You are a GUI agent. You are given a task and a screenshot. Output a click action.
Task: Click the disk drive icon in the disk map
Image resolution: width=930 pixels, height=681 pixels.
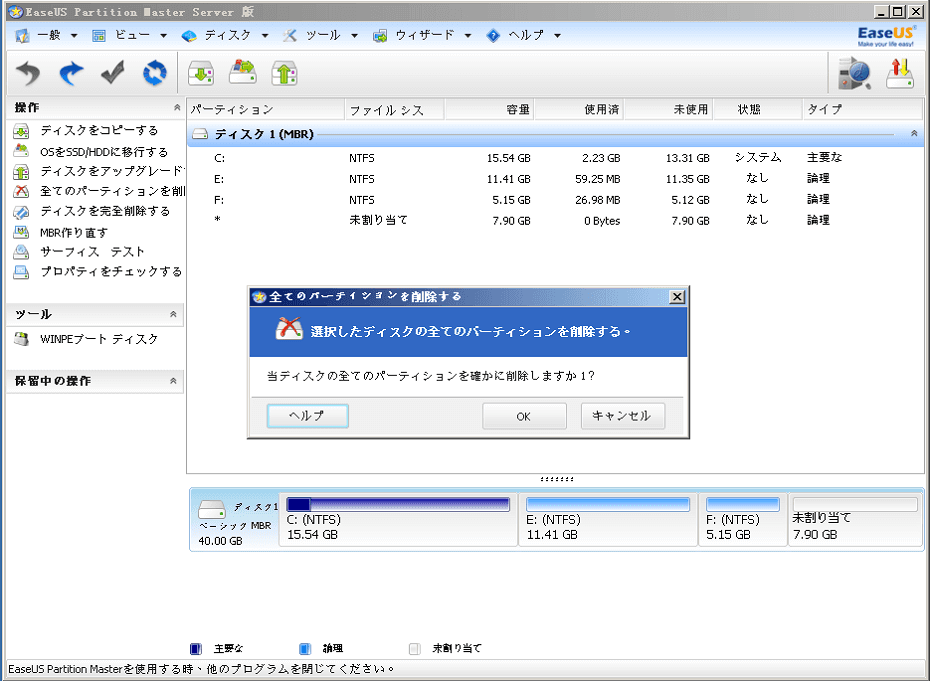212,509
